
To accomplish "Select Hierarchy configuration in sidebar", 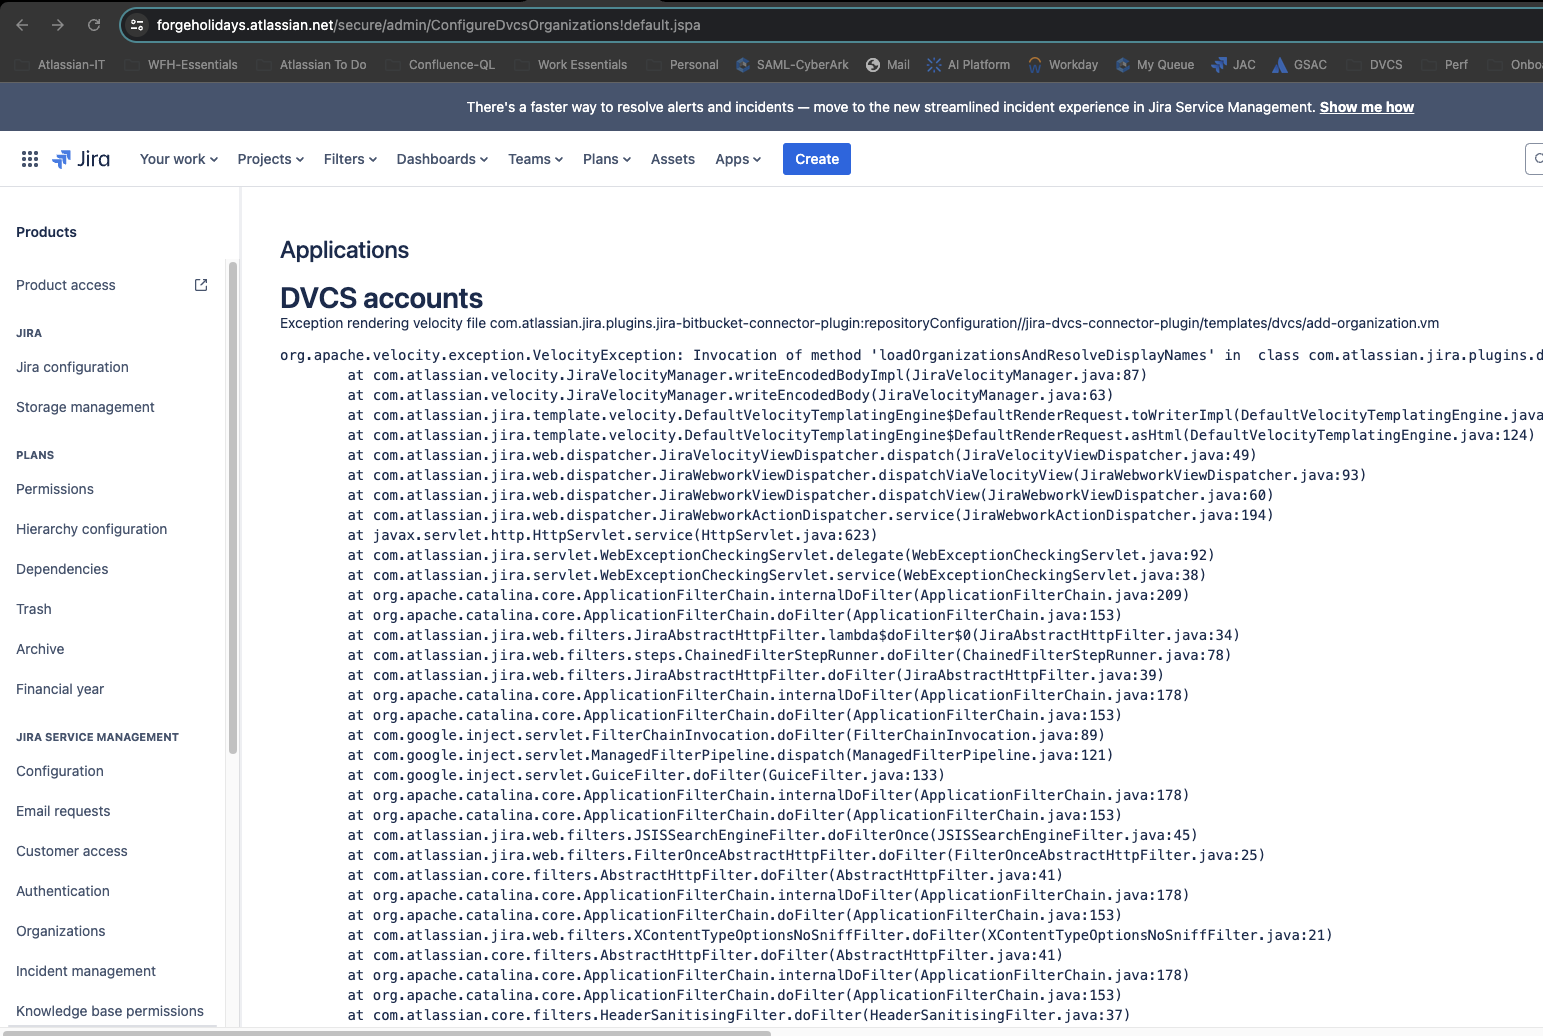I will pos(92,529).
